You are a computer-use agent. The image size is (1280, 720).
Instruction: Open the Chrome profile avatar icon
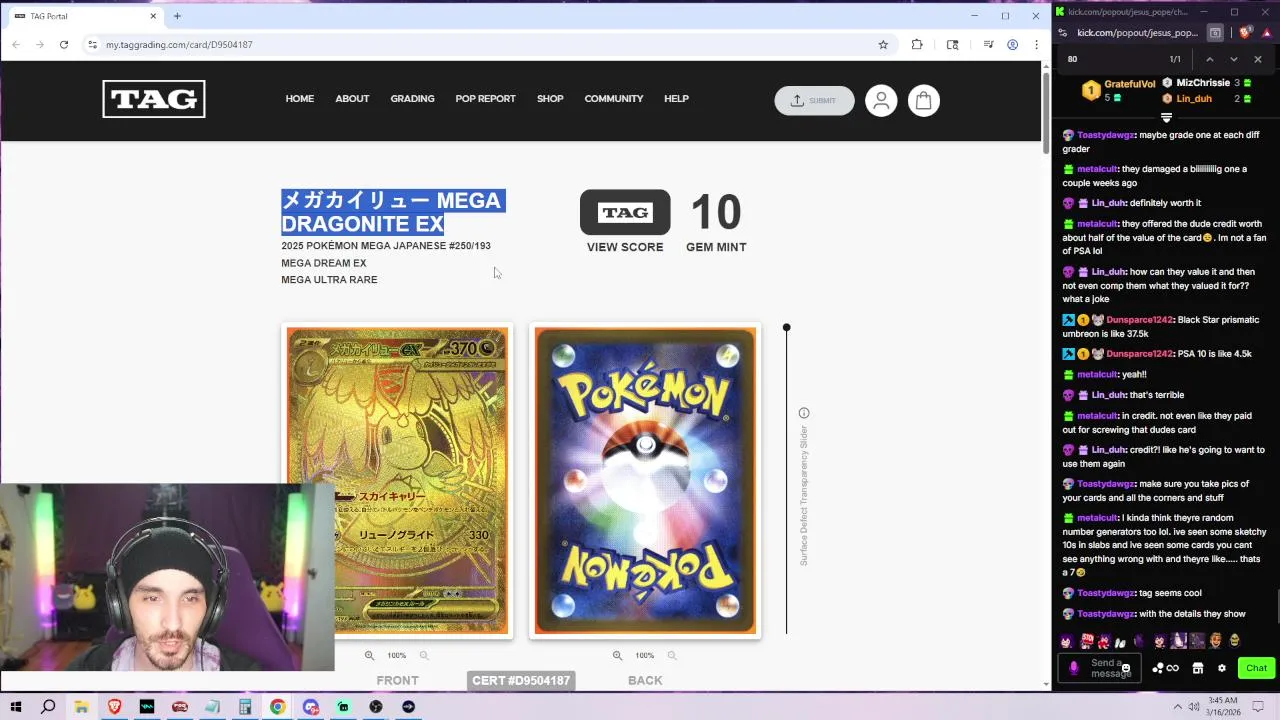point(1012,44)
